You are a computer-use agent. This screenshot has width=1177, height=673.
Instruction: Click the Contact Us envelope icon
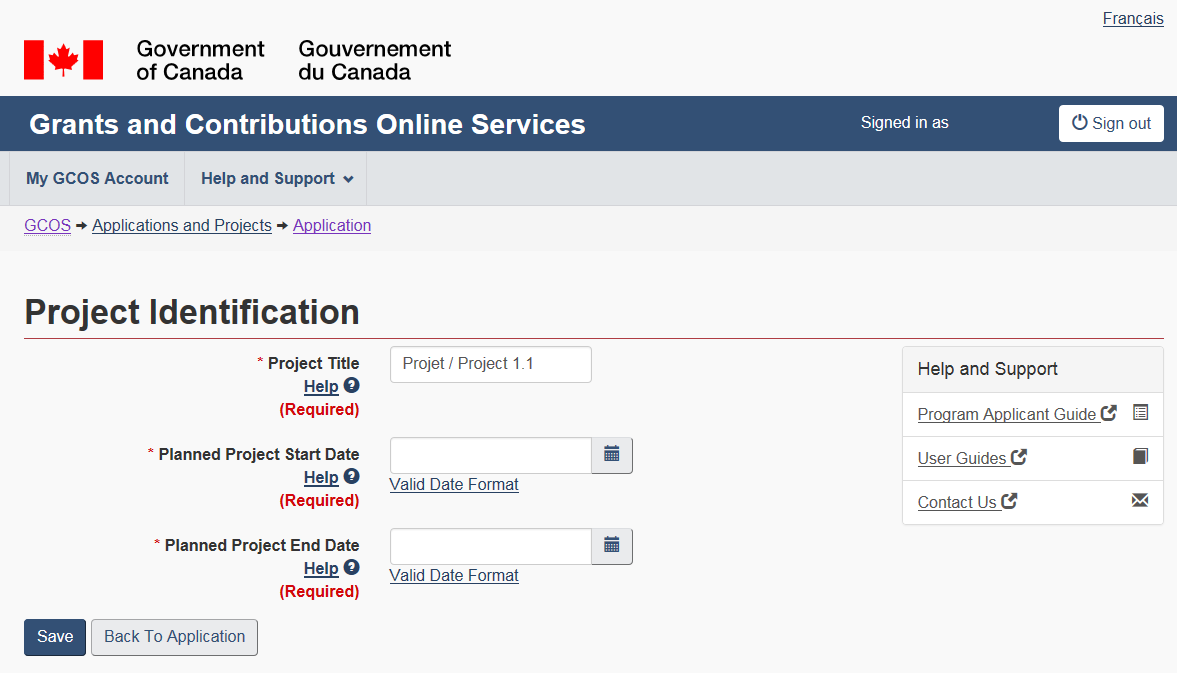pyautogui.click(x=1140, y=501)
